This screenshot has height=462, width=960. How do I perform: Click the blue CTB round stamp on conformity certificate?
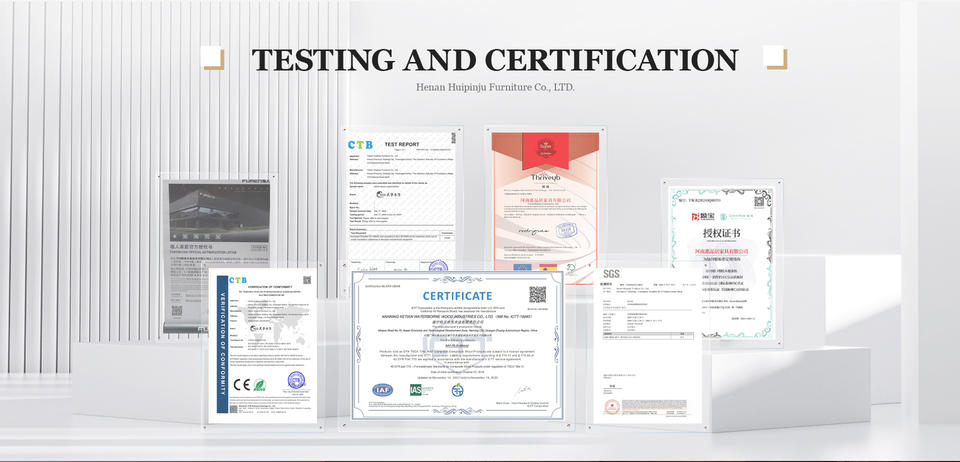click(x=296, y=381)
